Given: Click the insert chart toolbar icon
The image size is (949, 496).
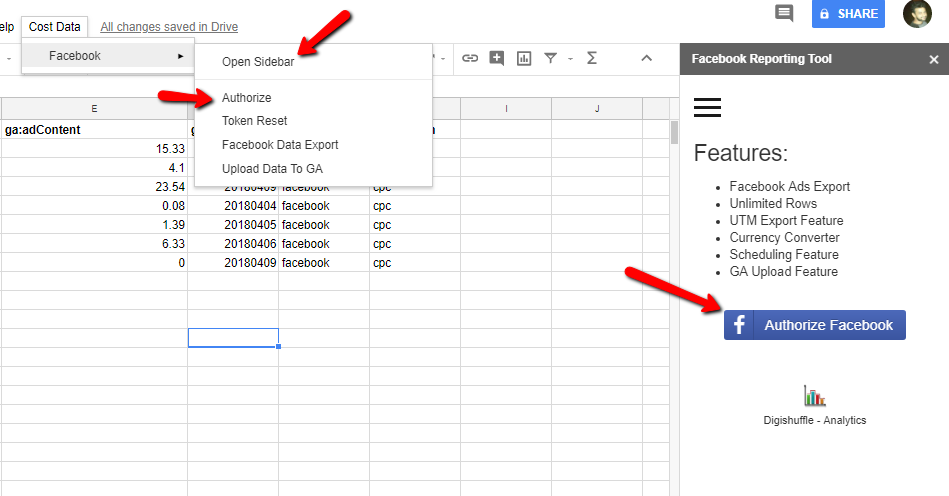Looking at the screenshot, I should coord(524,58).
